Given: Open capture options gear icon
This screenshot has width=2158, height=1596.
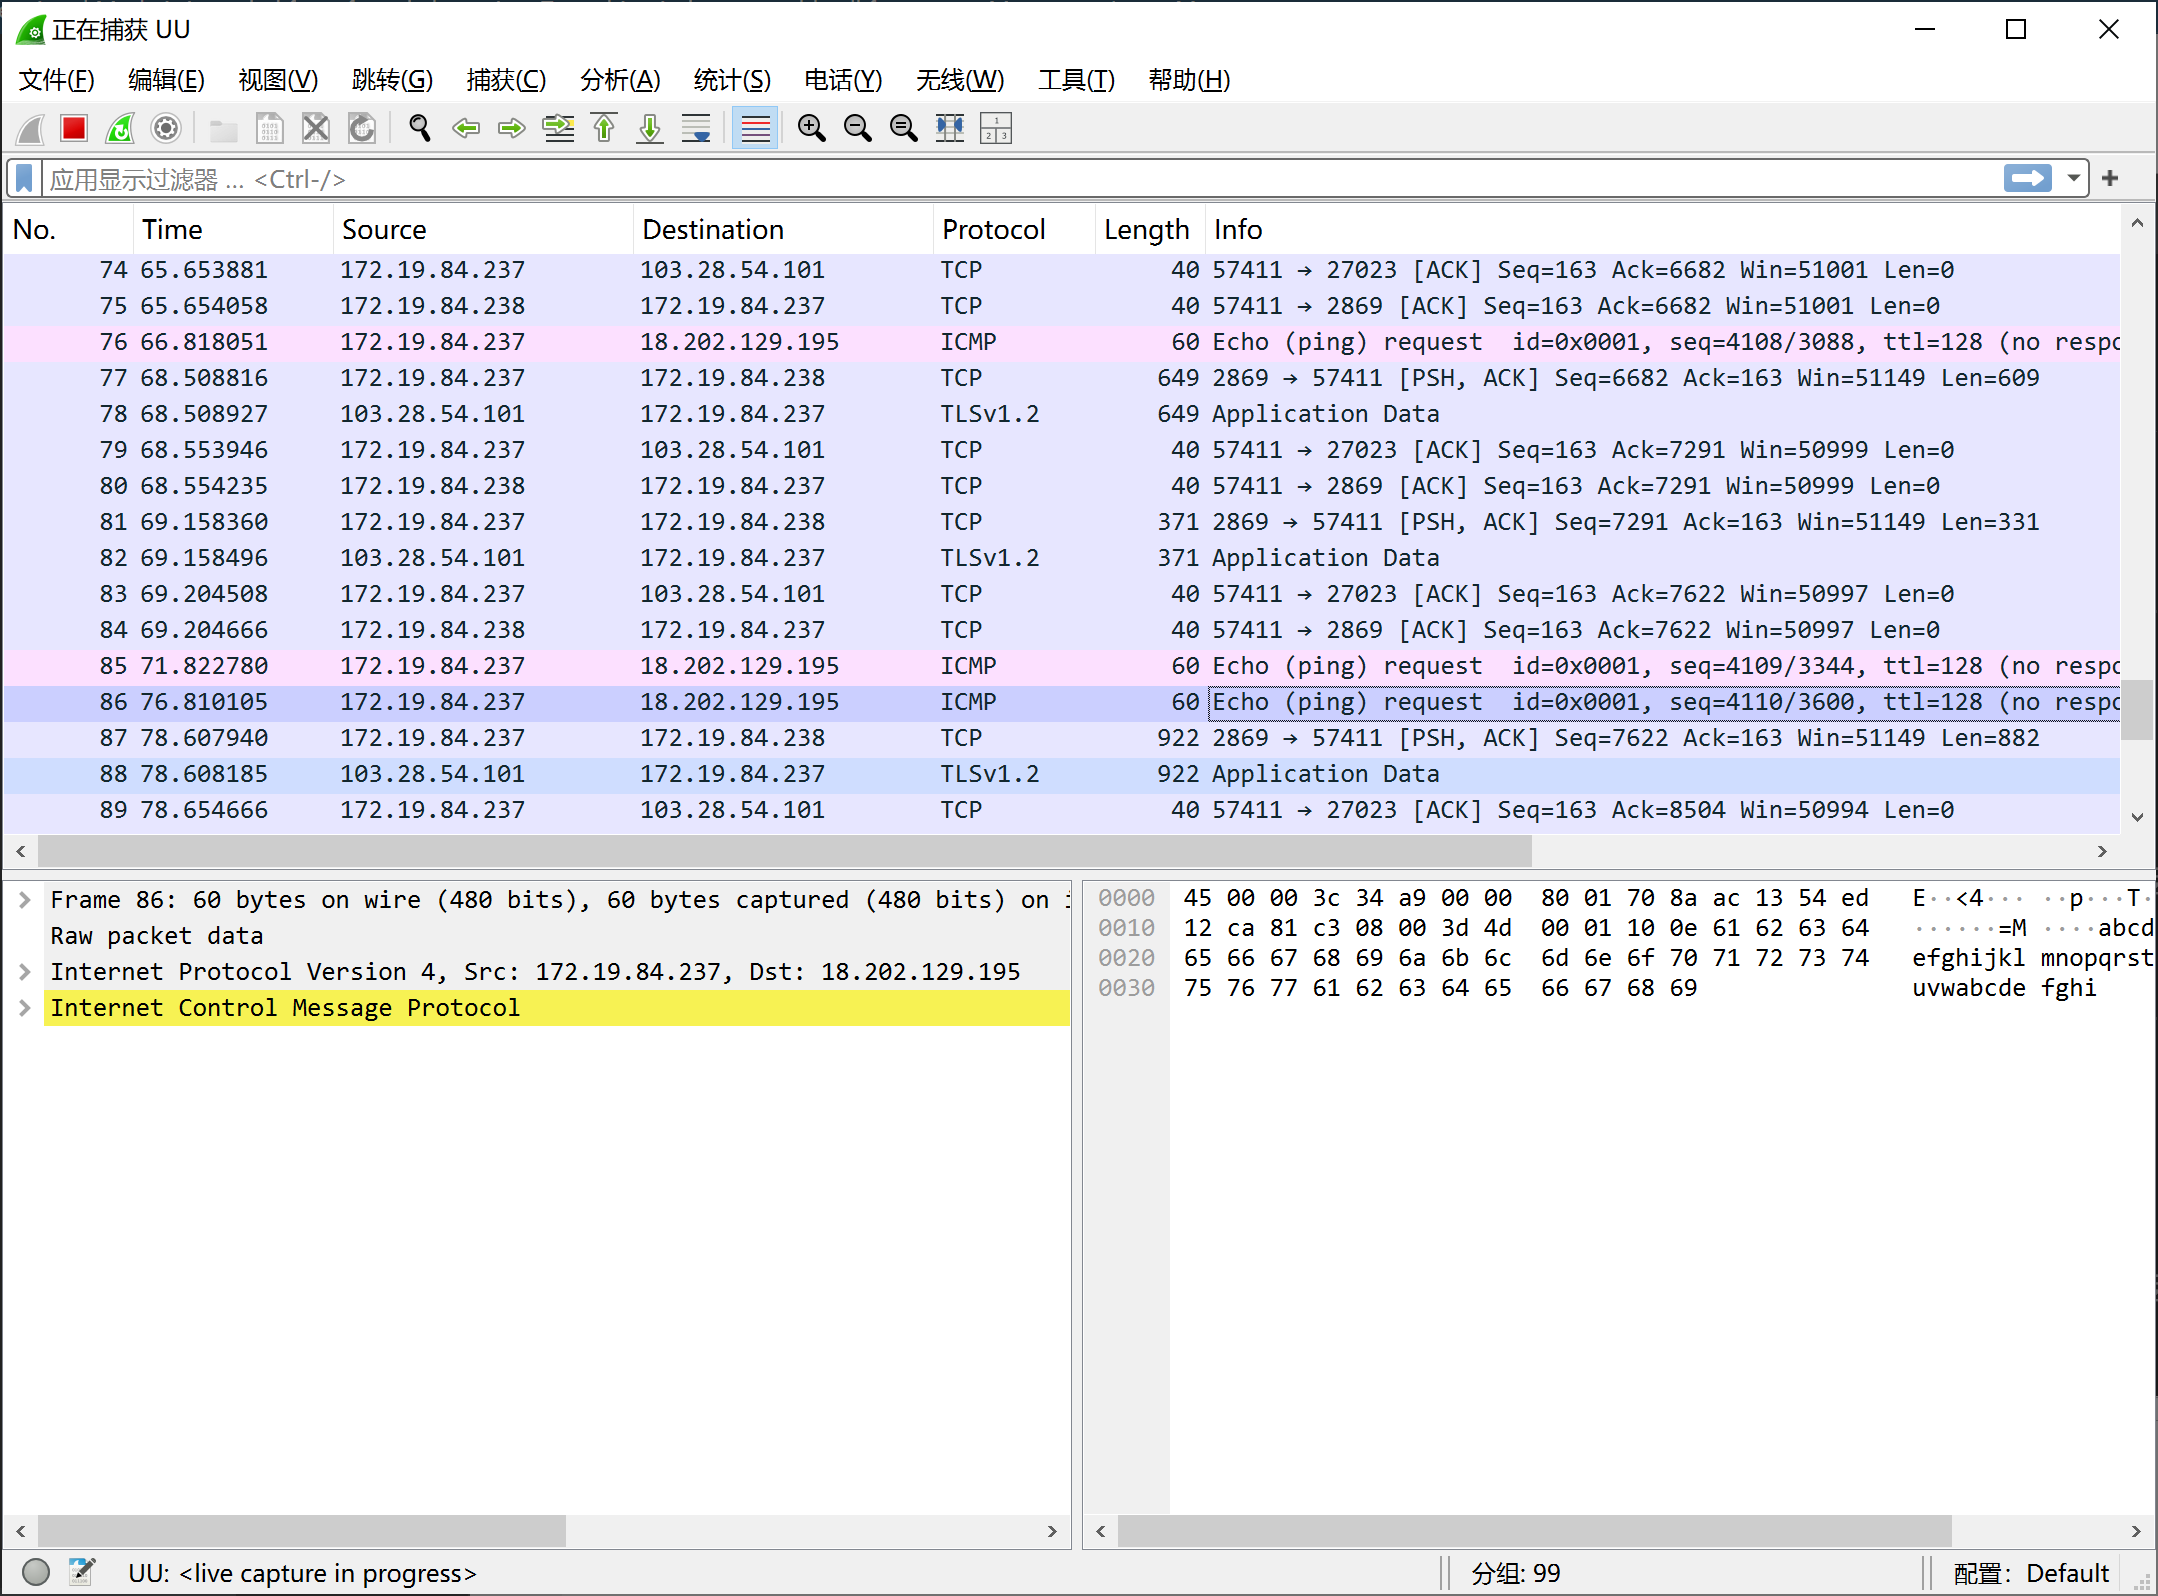Looking at the screenshot, I should click(166, 128).
